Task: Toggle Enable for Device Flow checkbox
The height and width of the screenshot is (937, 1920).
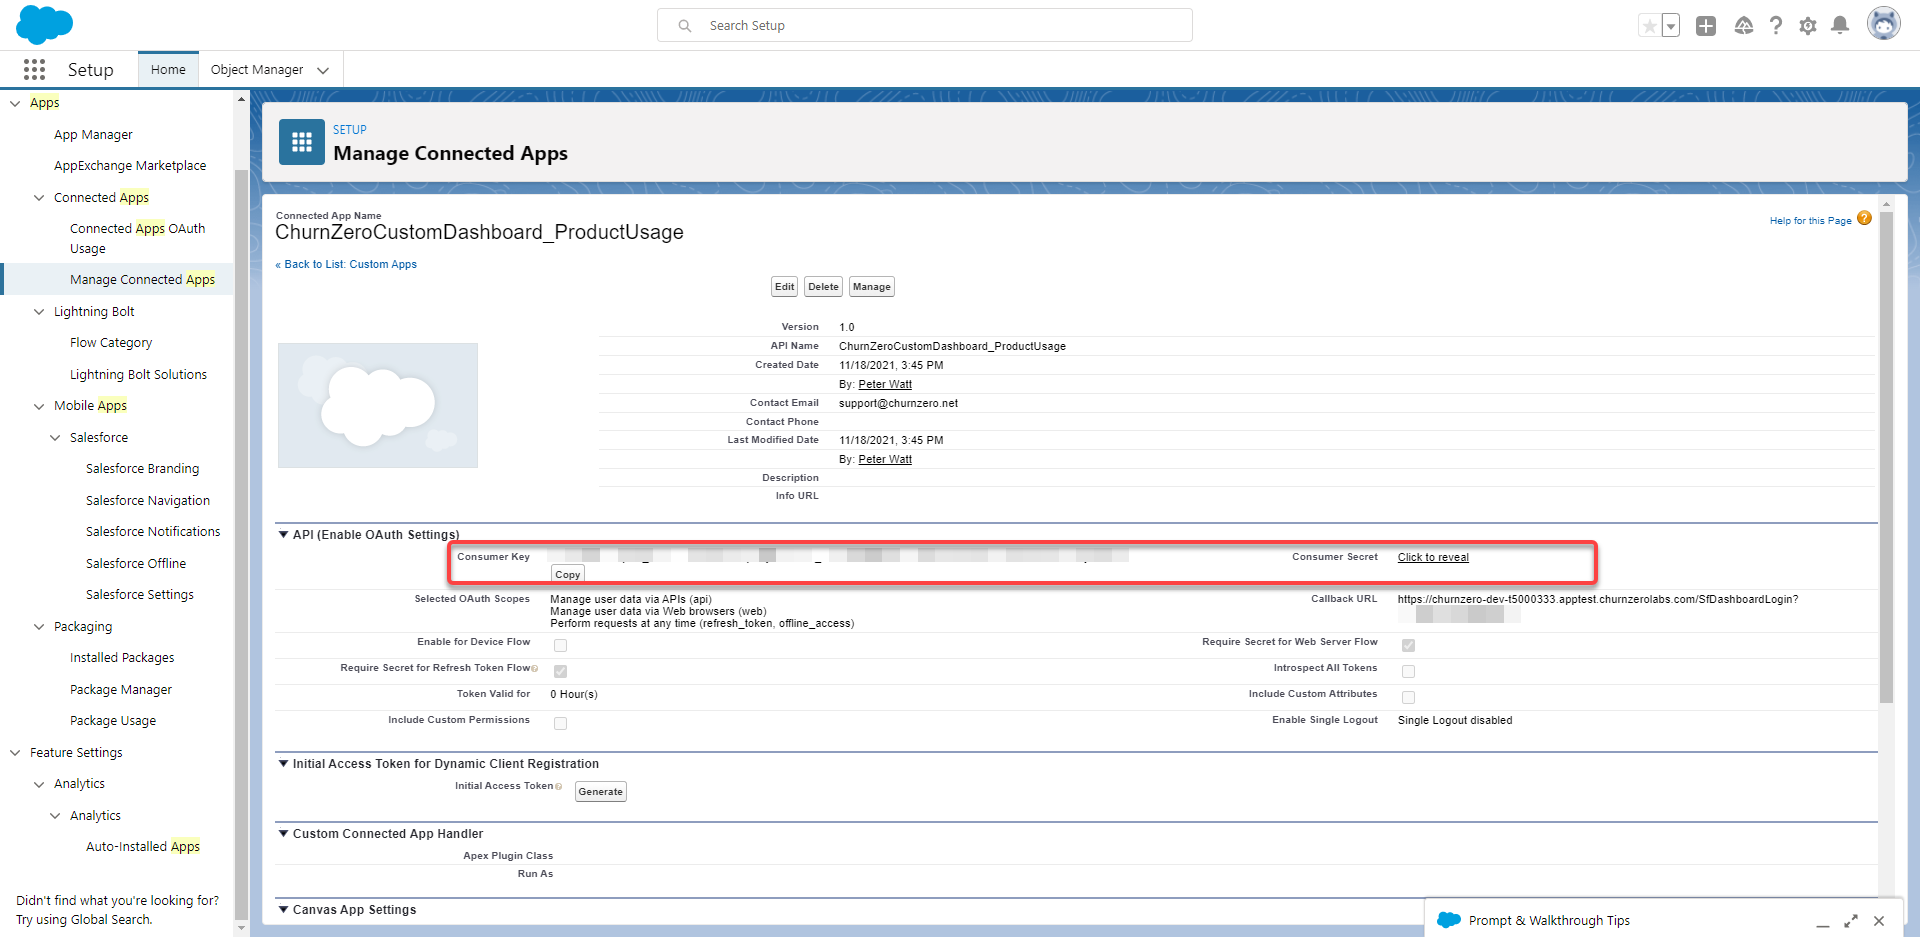Action: point(560,645)
